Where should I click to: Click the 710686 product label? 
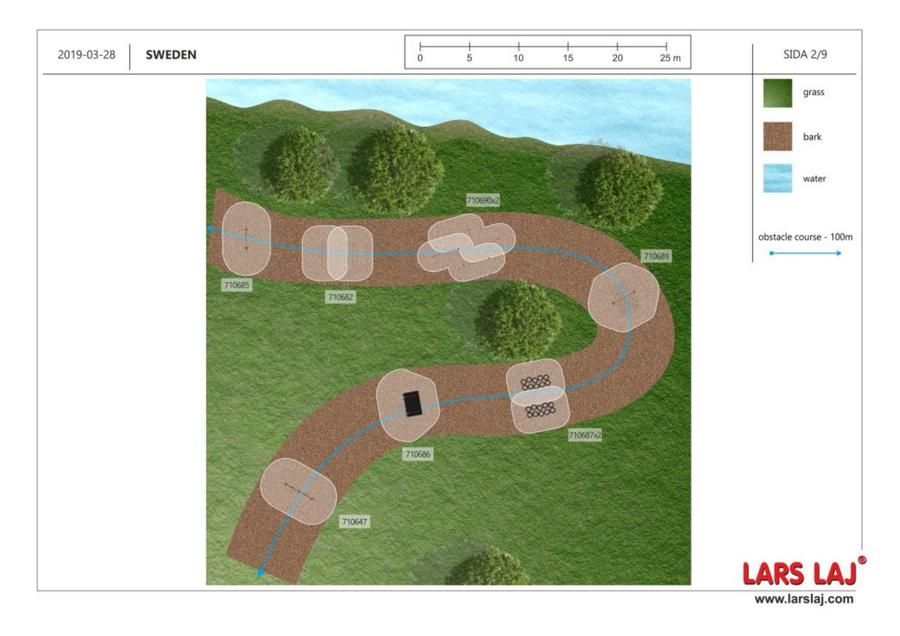click(417, 454)
